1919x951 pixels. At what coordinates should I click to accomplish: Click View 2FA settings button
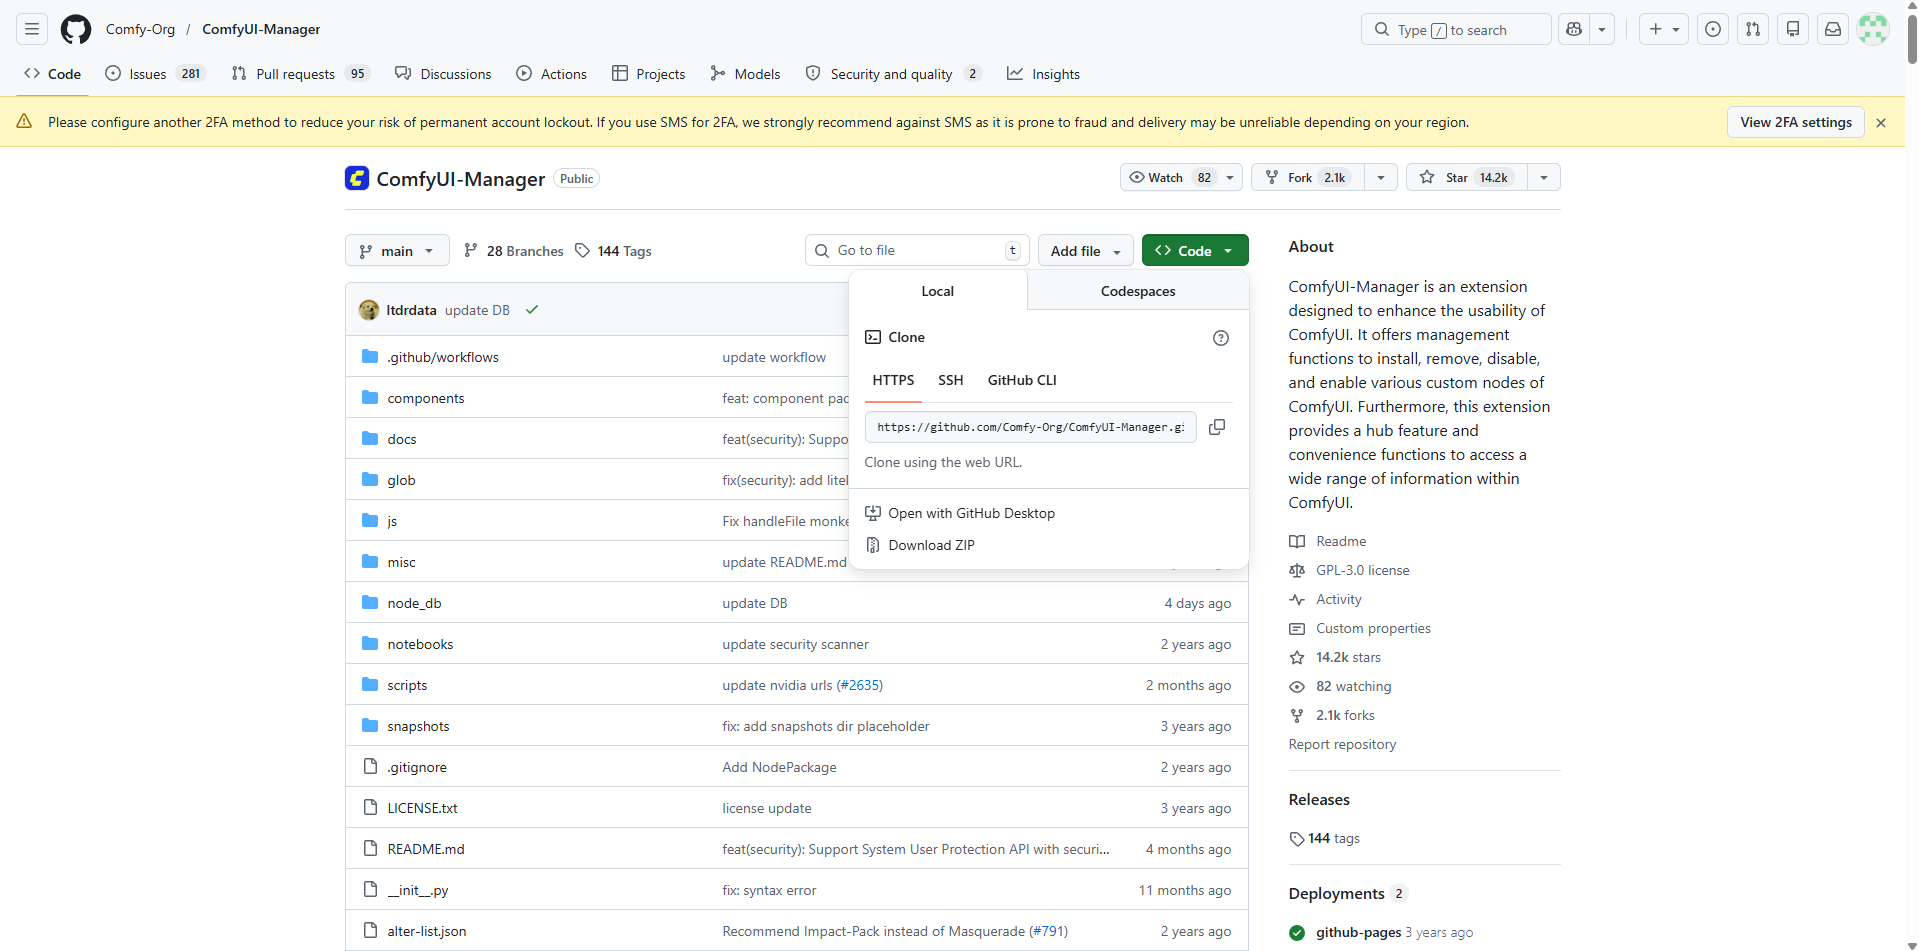[1796, 122]
